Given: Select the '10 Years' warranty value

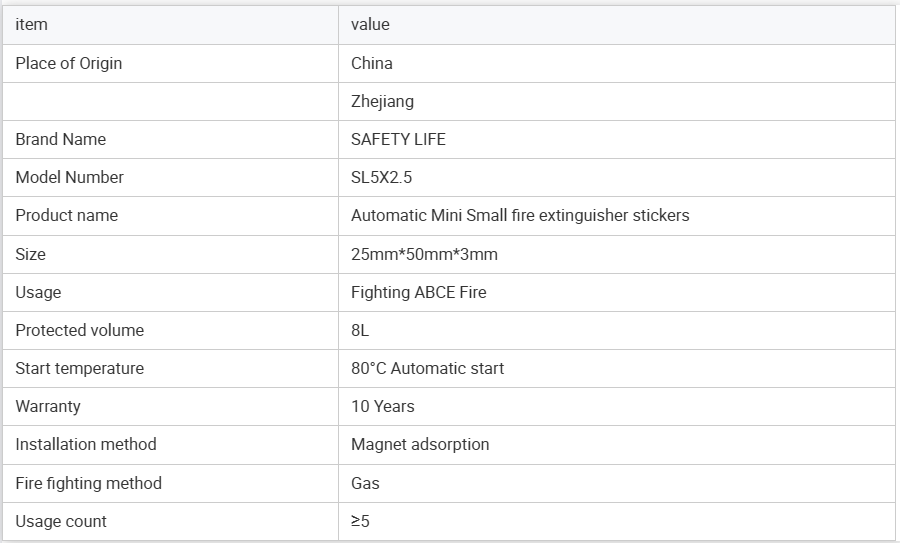Looking at the screenshot, I should click(383, 406).
